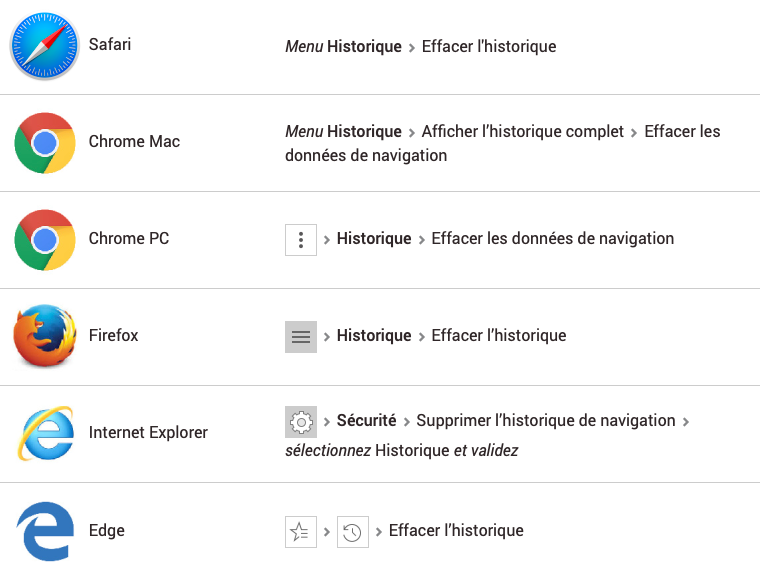
Task: Click Effacer l'historique text in Safari row
Action: tap(489, 47)
